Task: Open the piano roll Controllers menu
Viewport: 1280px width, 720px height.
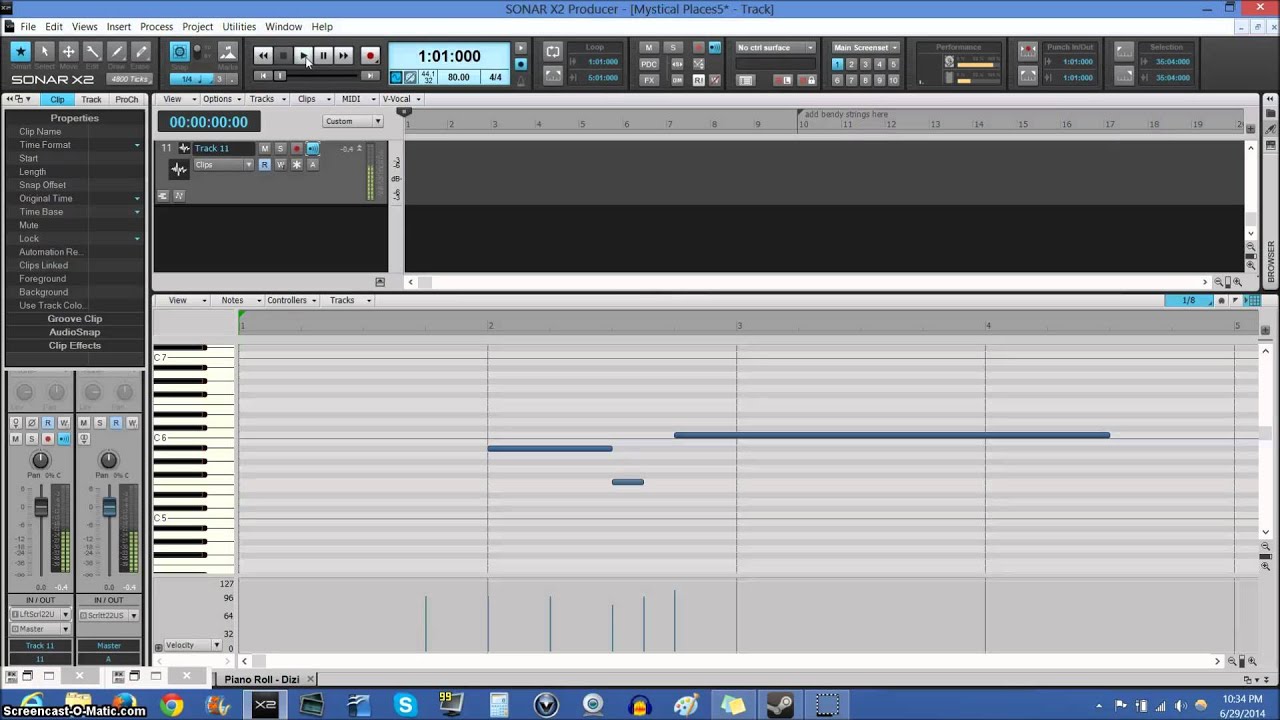Action: (291, 300)
